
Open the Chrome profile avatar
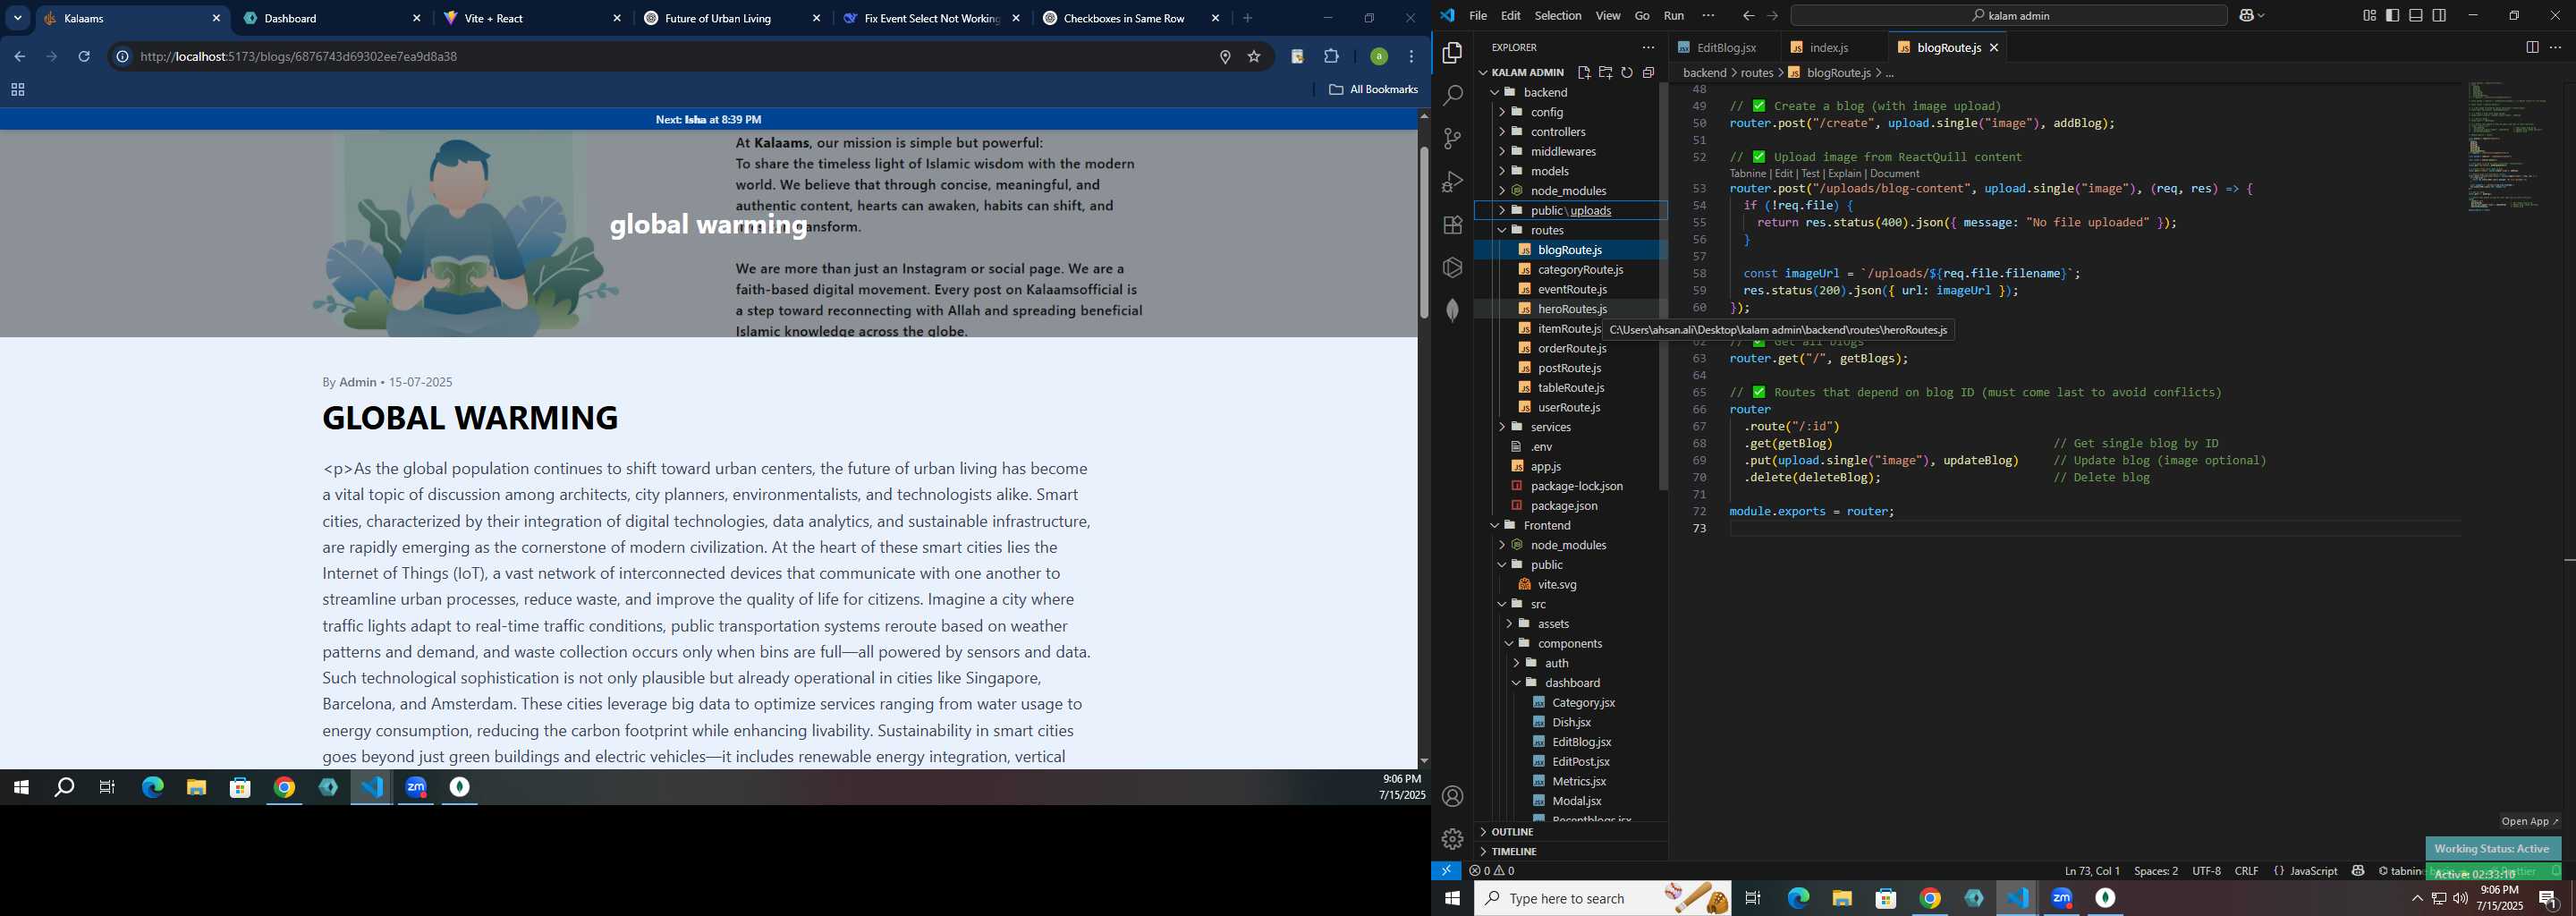point(1379,57)
